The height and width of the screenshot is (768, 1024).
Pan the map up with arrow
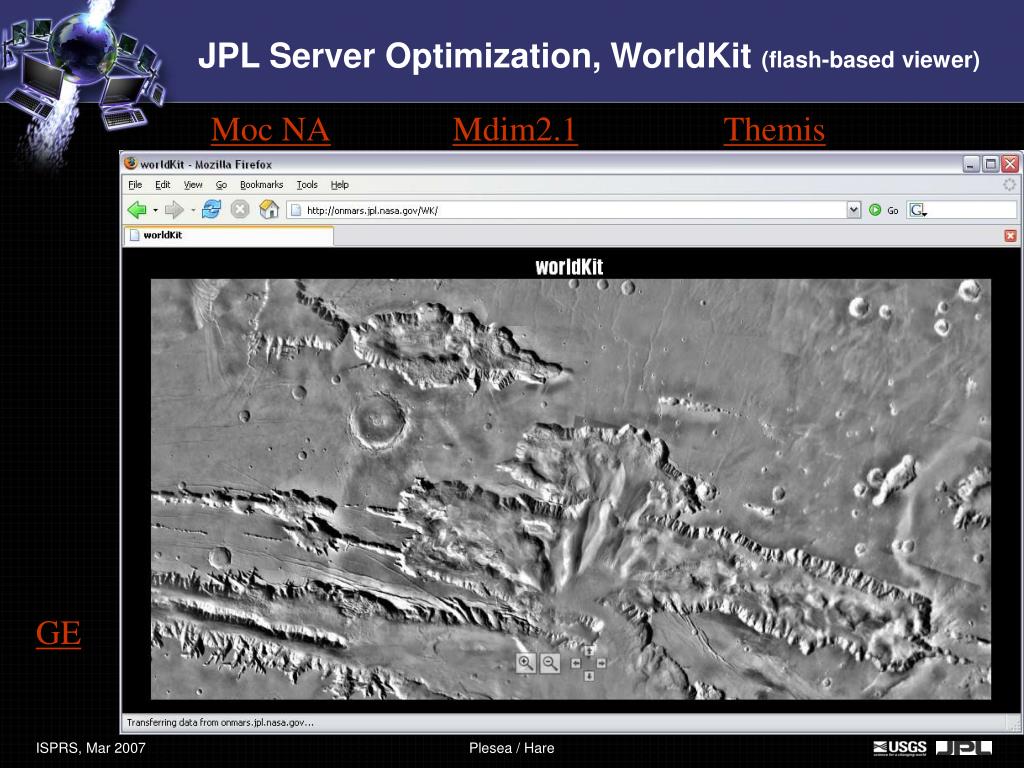coord(588,651)
